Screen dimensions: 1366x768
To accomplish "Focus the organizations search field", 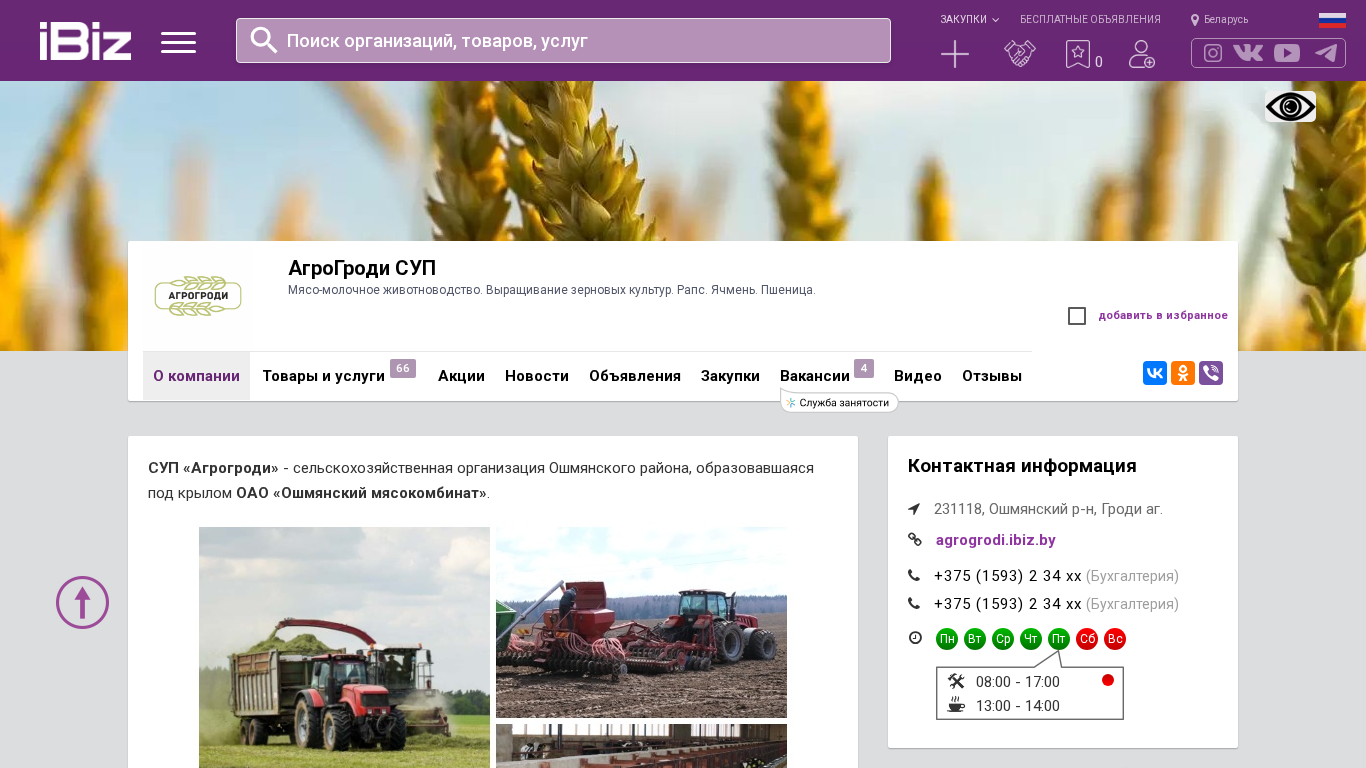I will pos(563,40).
